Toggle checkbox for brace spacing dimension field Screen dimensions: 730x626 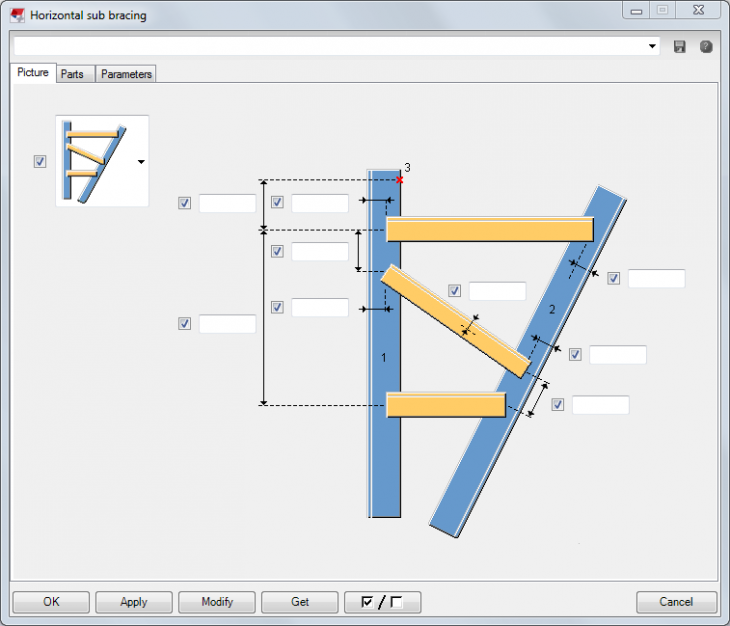click(277, 251)
